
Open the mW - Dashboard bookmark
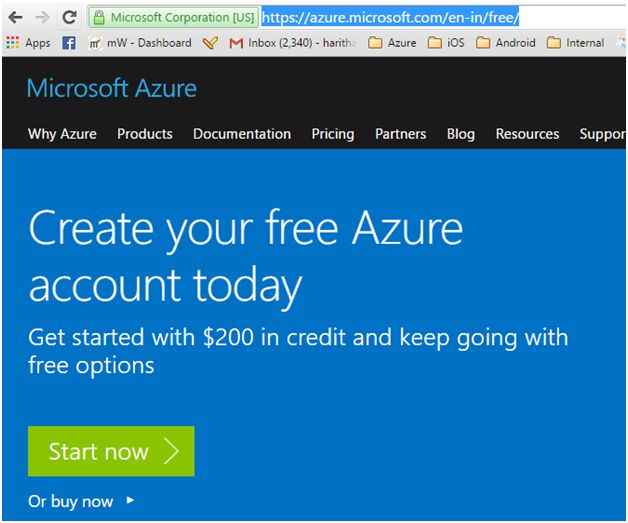click(140, 43)
